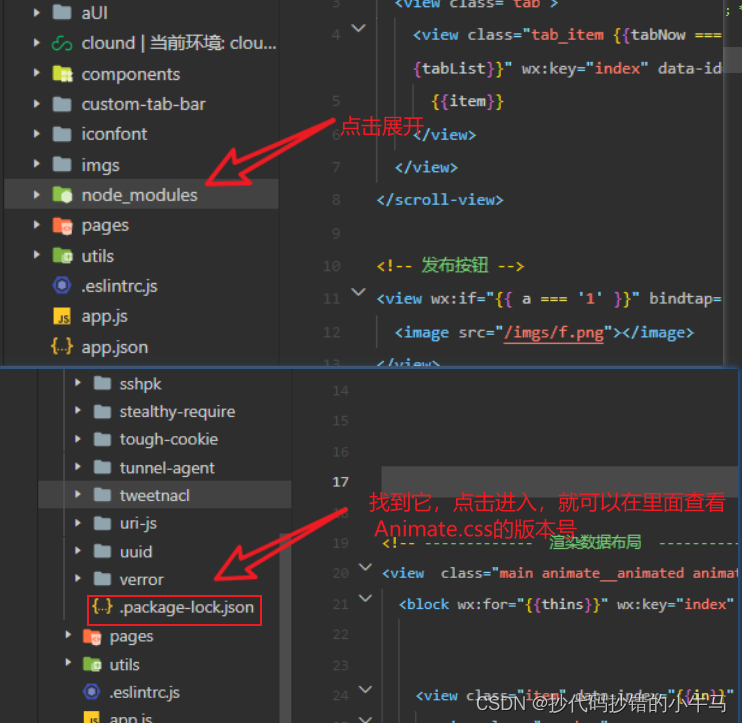Screen dimensions: 742x723
Task: Expand the uuid folder arrow
Action: tap(78, 551)
